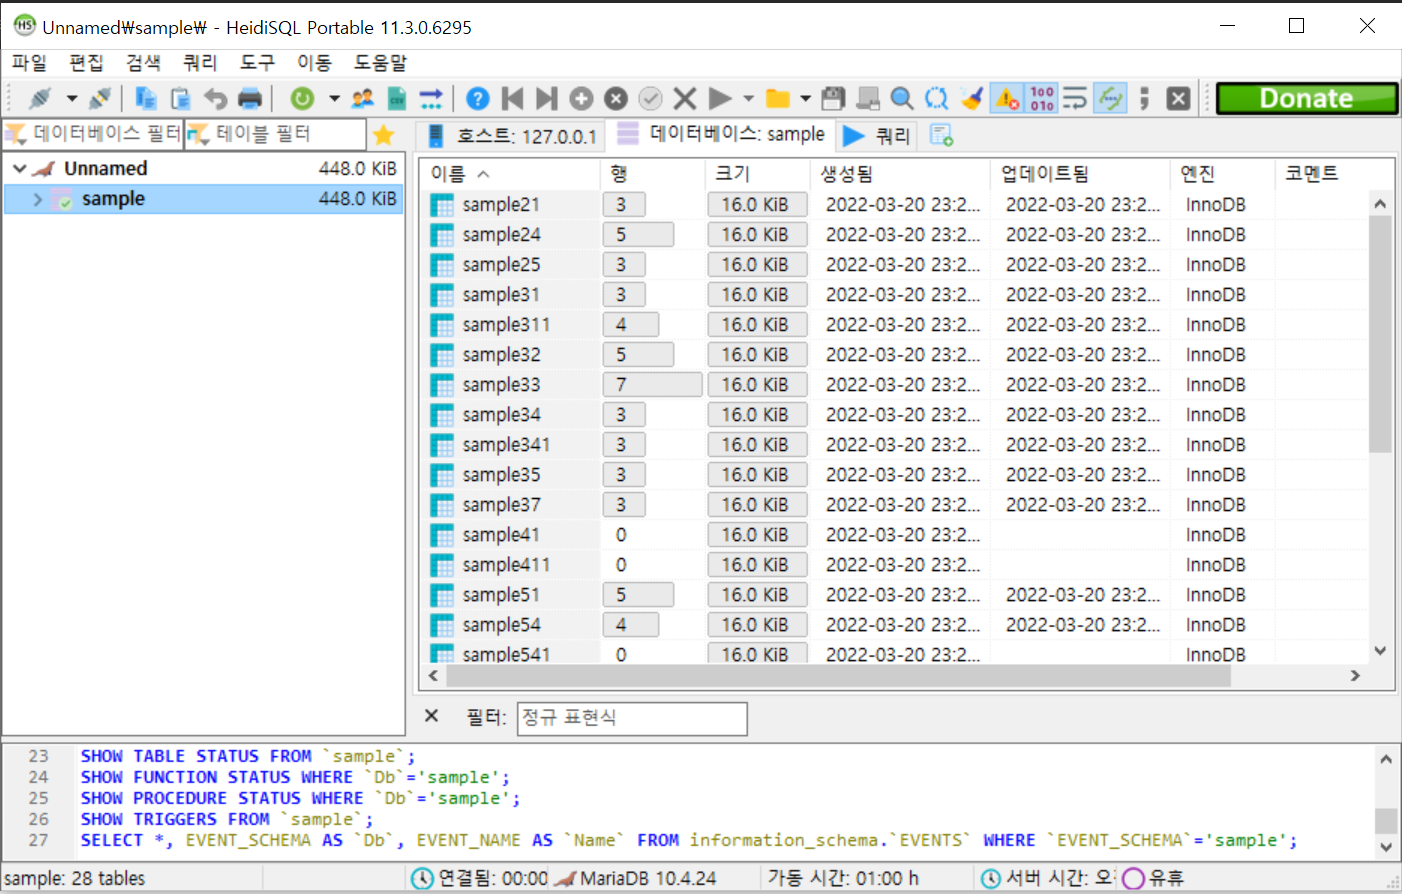Sort table list by 엔진 column header
This screenshot has height=894, width=1402.
point(1221,174)
